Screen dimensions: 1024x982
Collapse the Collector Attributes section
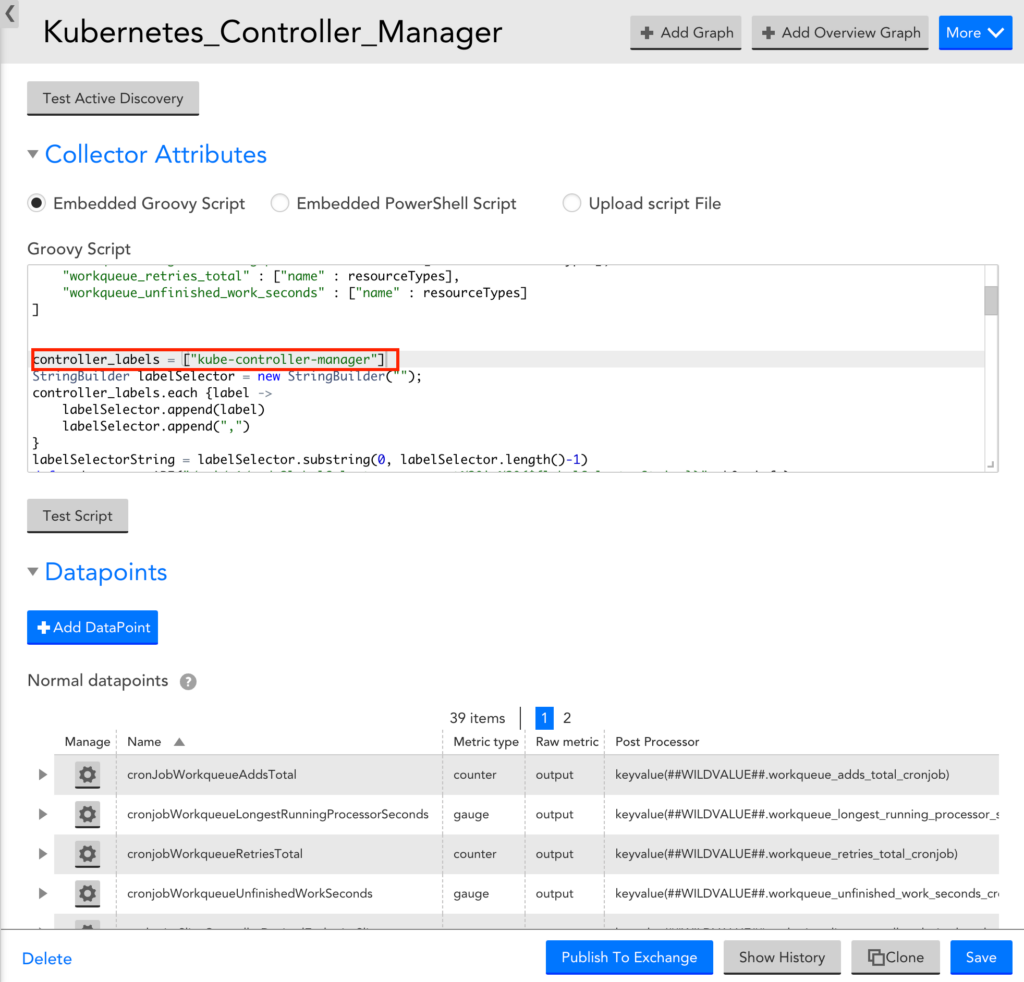point(33,155)
